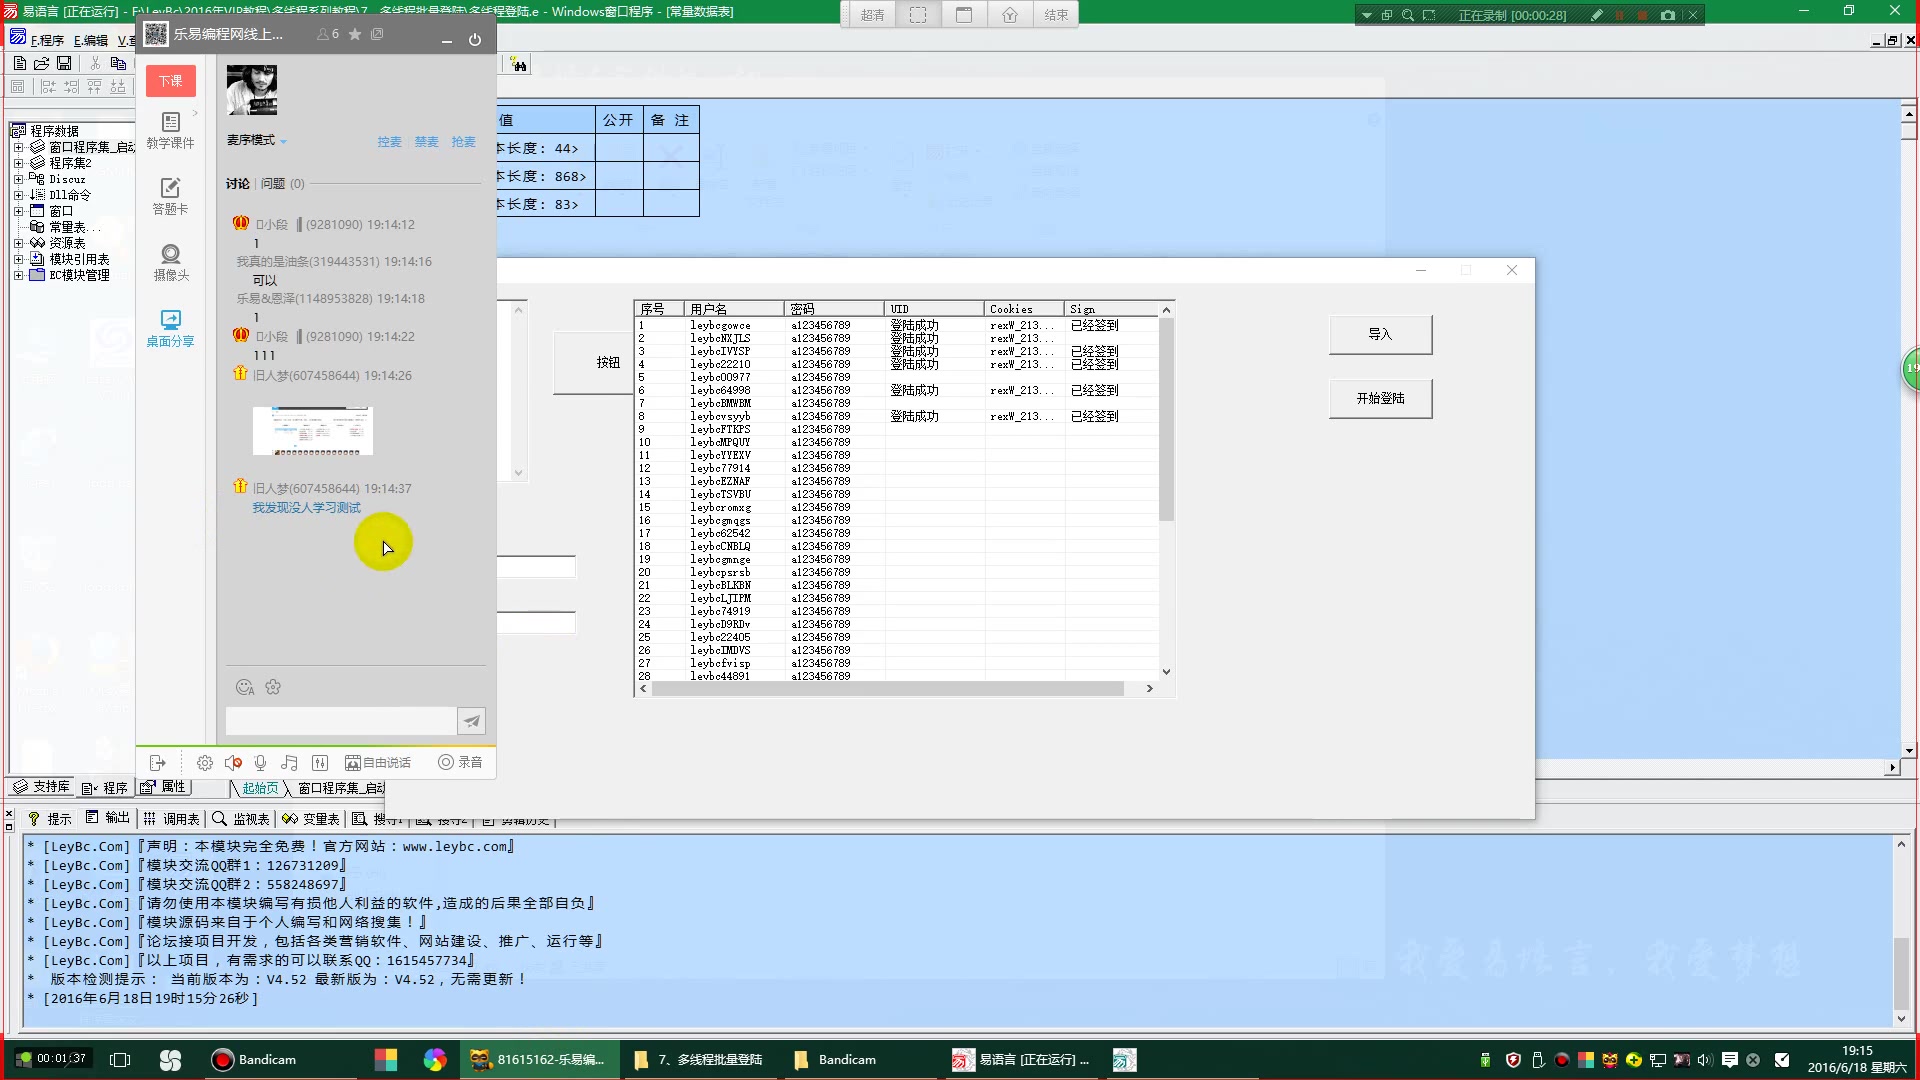Open the audio mixer sliders icon
This screenshot has width=1920, height=1080.
coord(320,763)
